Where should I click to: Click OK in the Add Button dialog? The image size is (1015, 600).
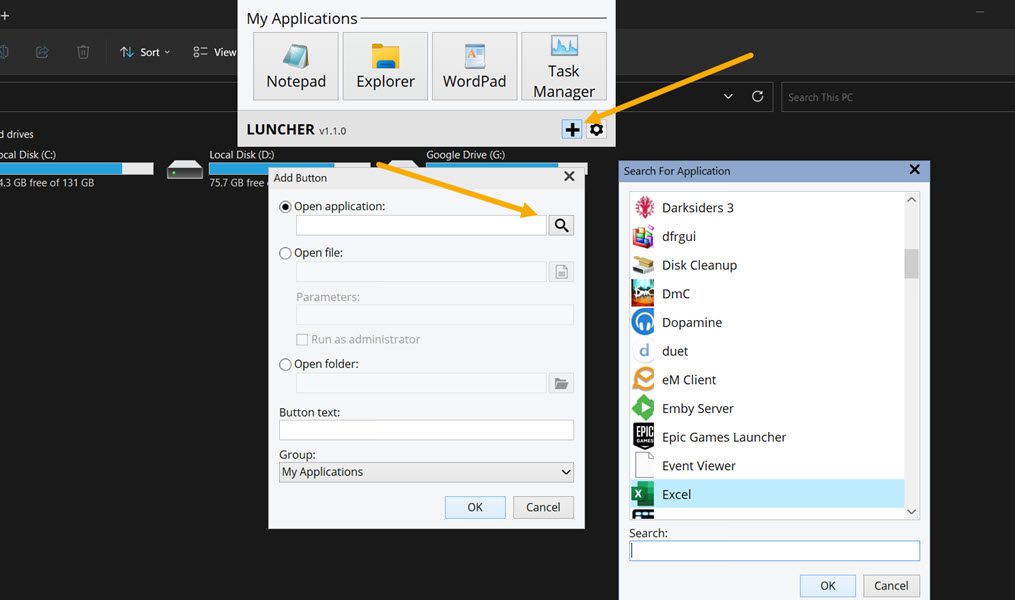(x=474, y=507)
